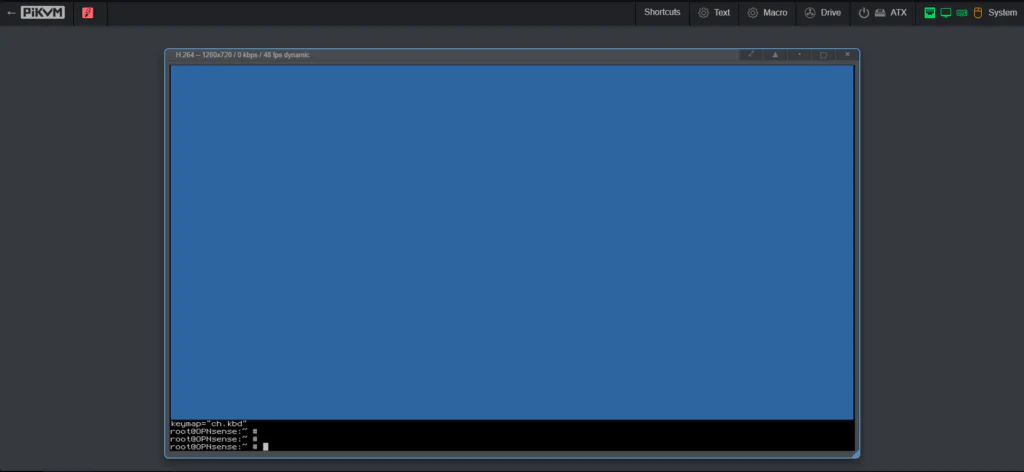Open the System menu

click(1002, 13)
